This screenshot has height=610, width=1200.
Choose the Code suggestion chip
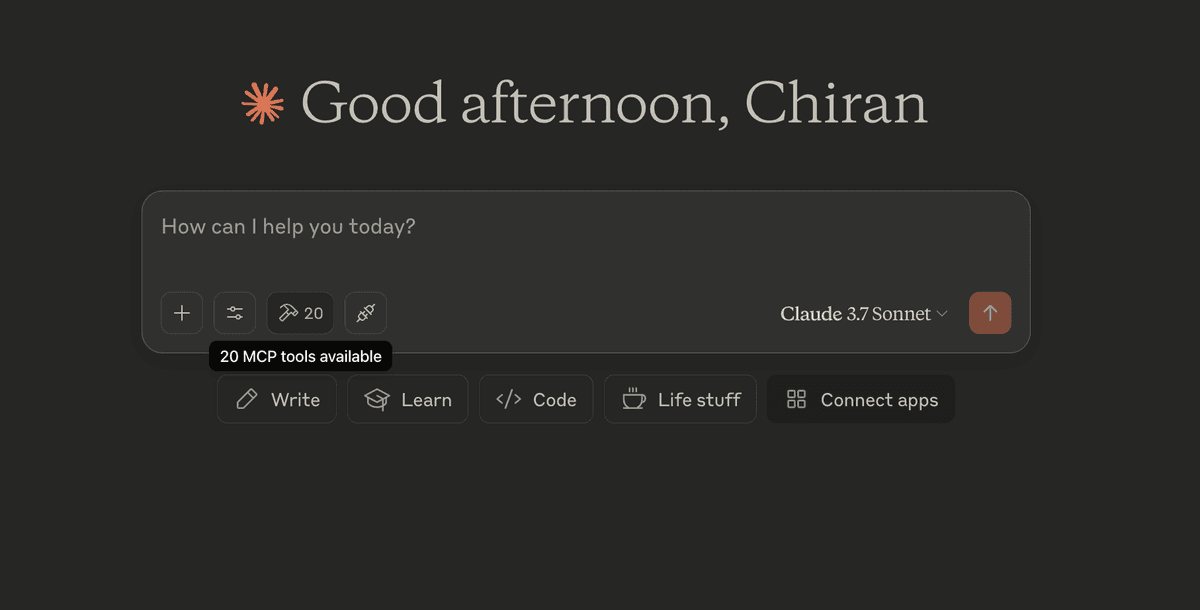click(536, 399)
